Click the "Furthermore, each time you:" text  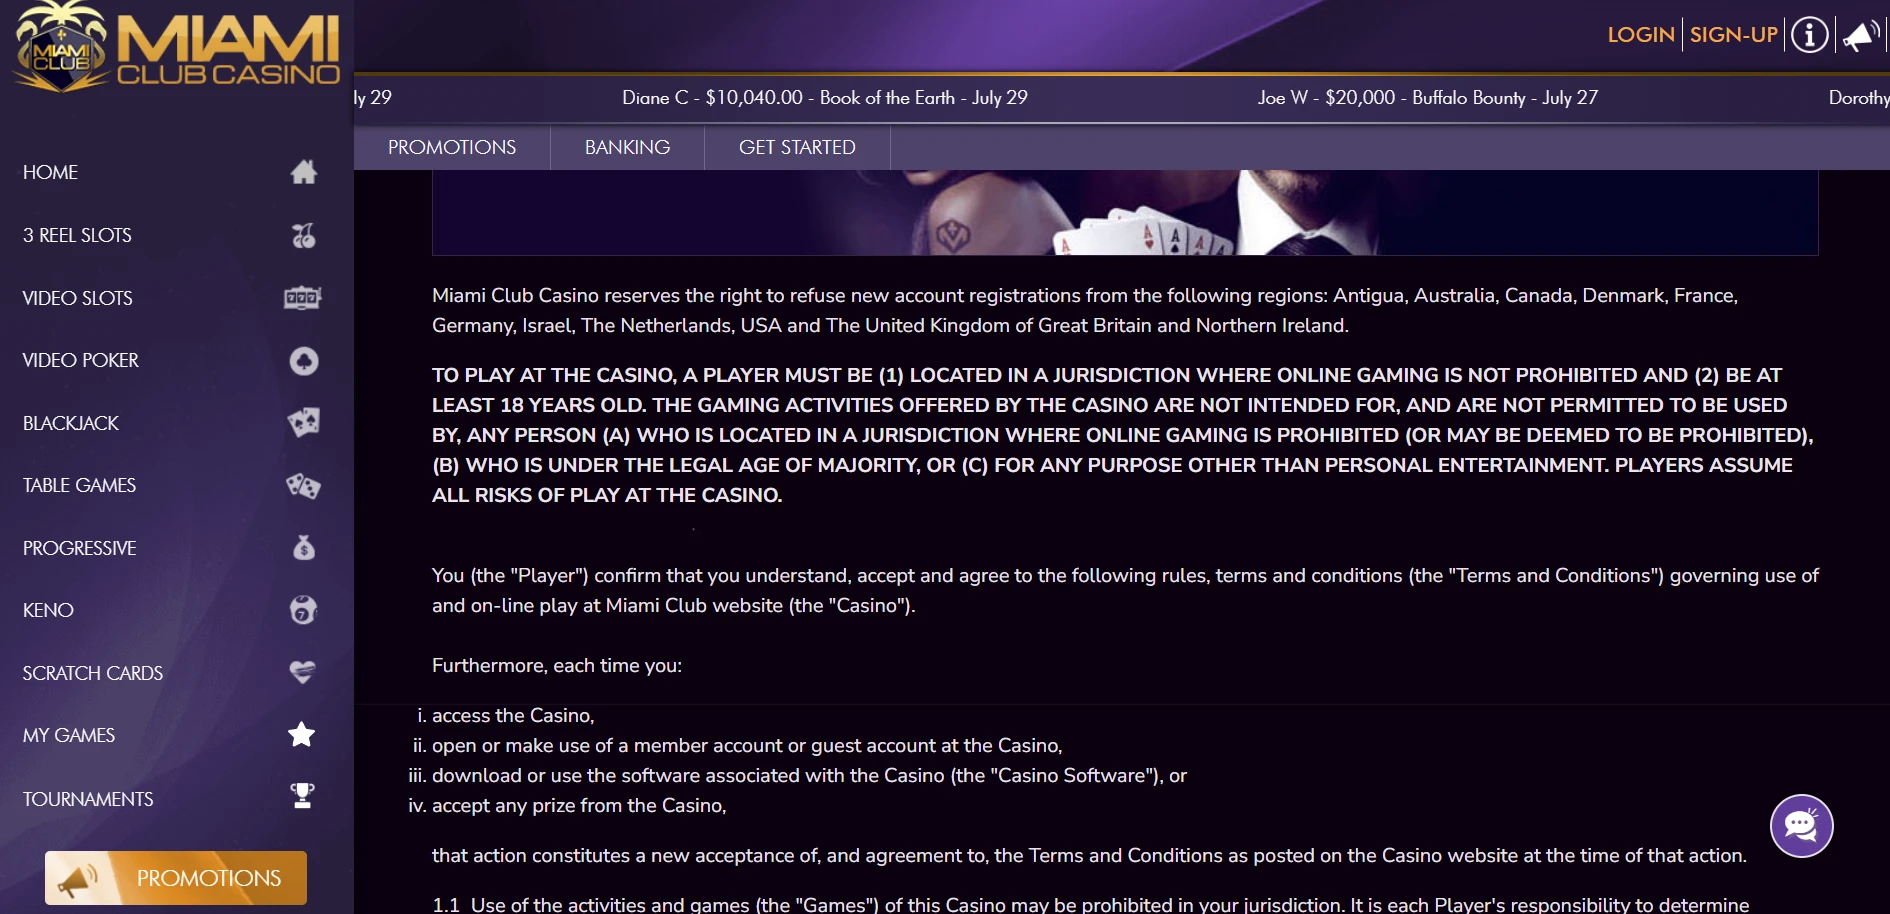557,665
